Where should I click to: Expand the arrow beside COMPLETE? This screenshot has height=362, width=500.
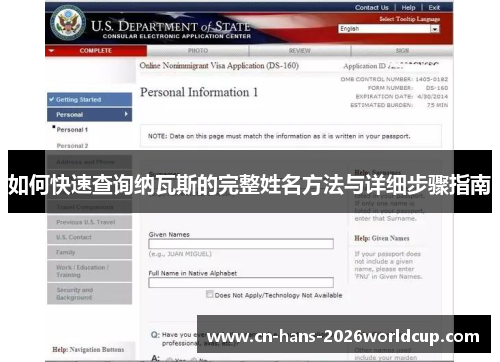tap(51, 51)
